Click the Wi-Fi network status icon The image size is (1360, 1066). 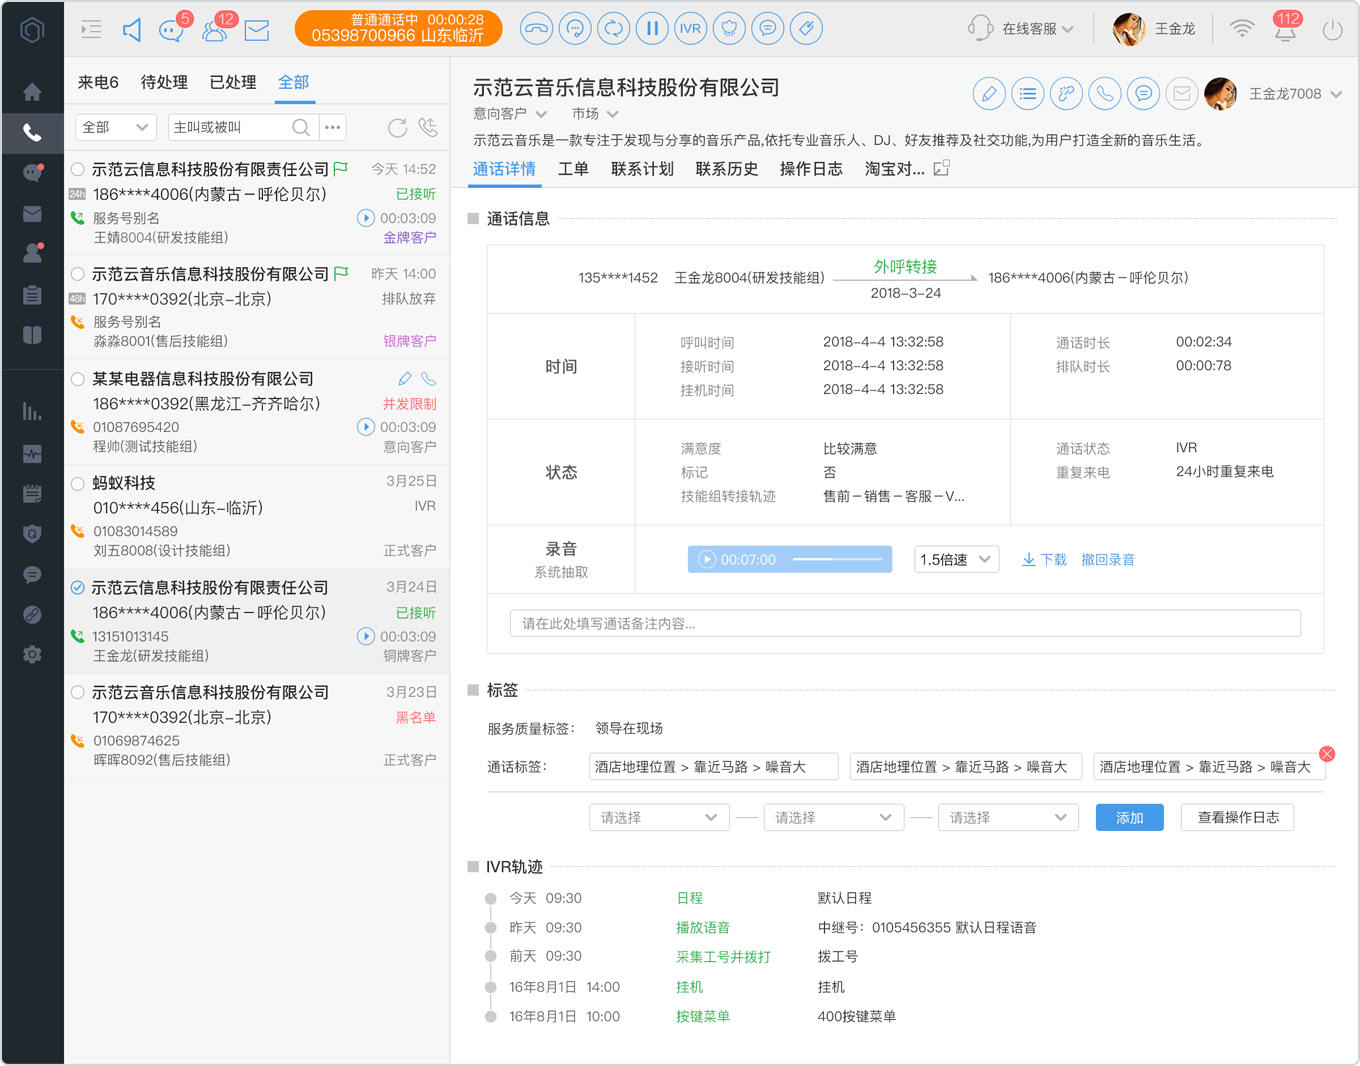(1241, 29)
